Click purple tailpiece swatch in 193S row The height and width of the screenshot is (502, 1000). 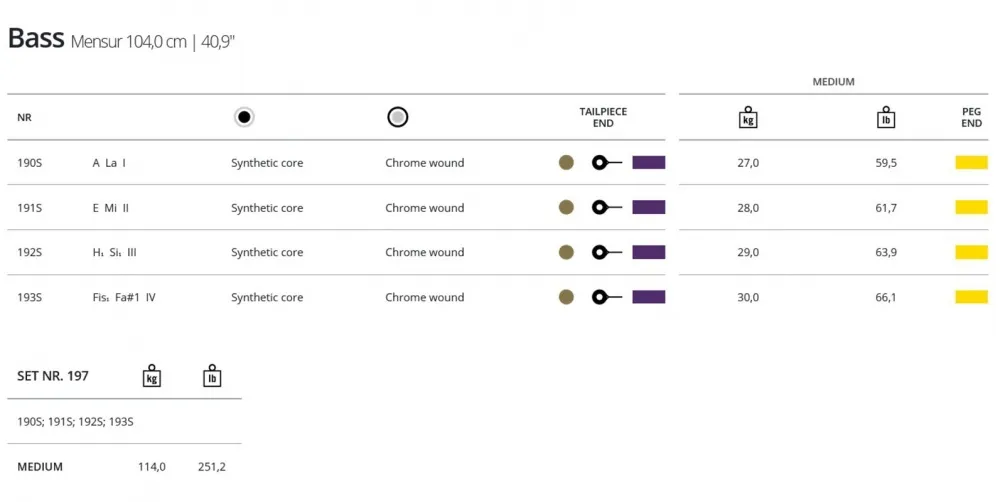pyautogui.click(x=649, y=297)
